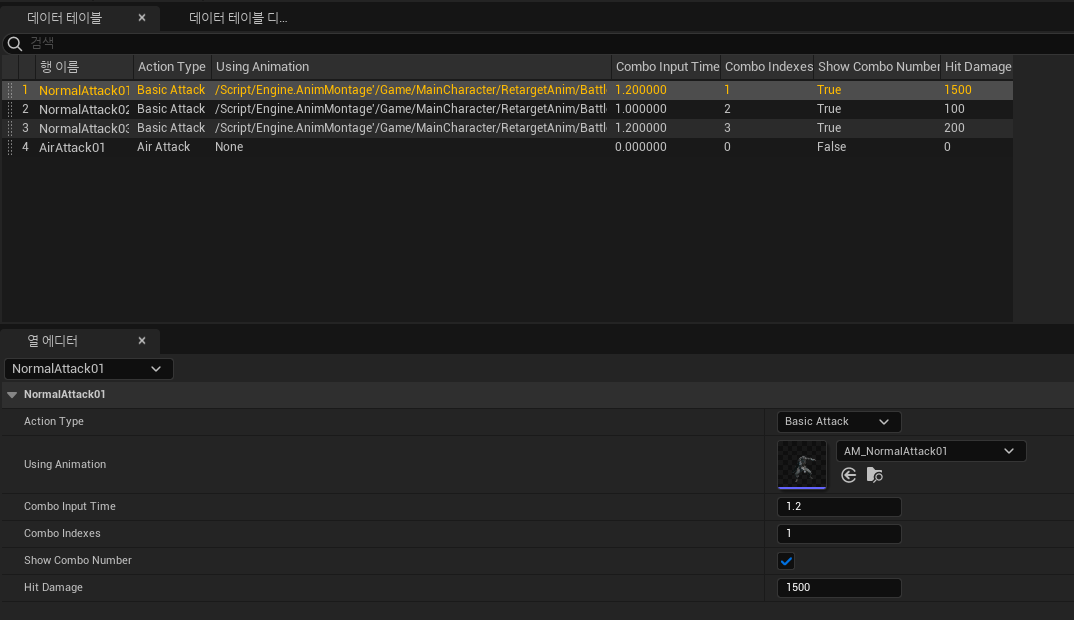Browse to AM_NormalAttack01 asset in content browser

click(875, 475)
